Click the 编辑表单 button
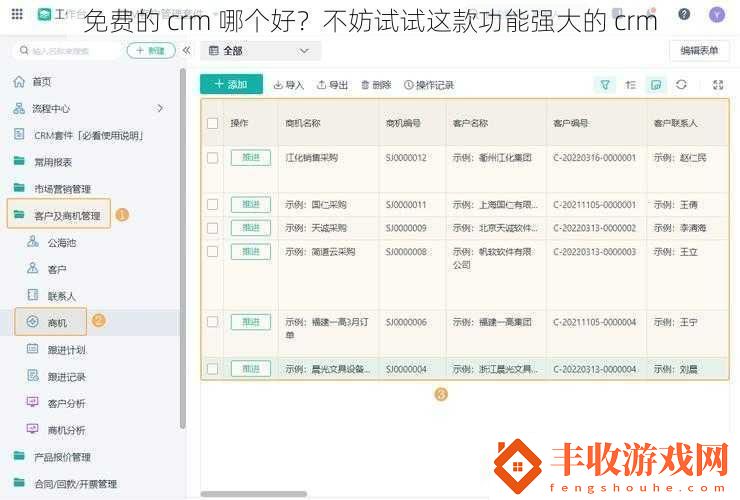The width and height of the screenshot is (740, 500). [699, 51]
